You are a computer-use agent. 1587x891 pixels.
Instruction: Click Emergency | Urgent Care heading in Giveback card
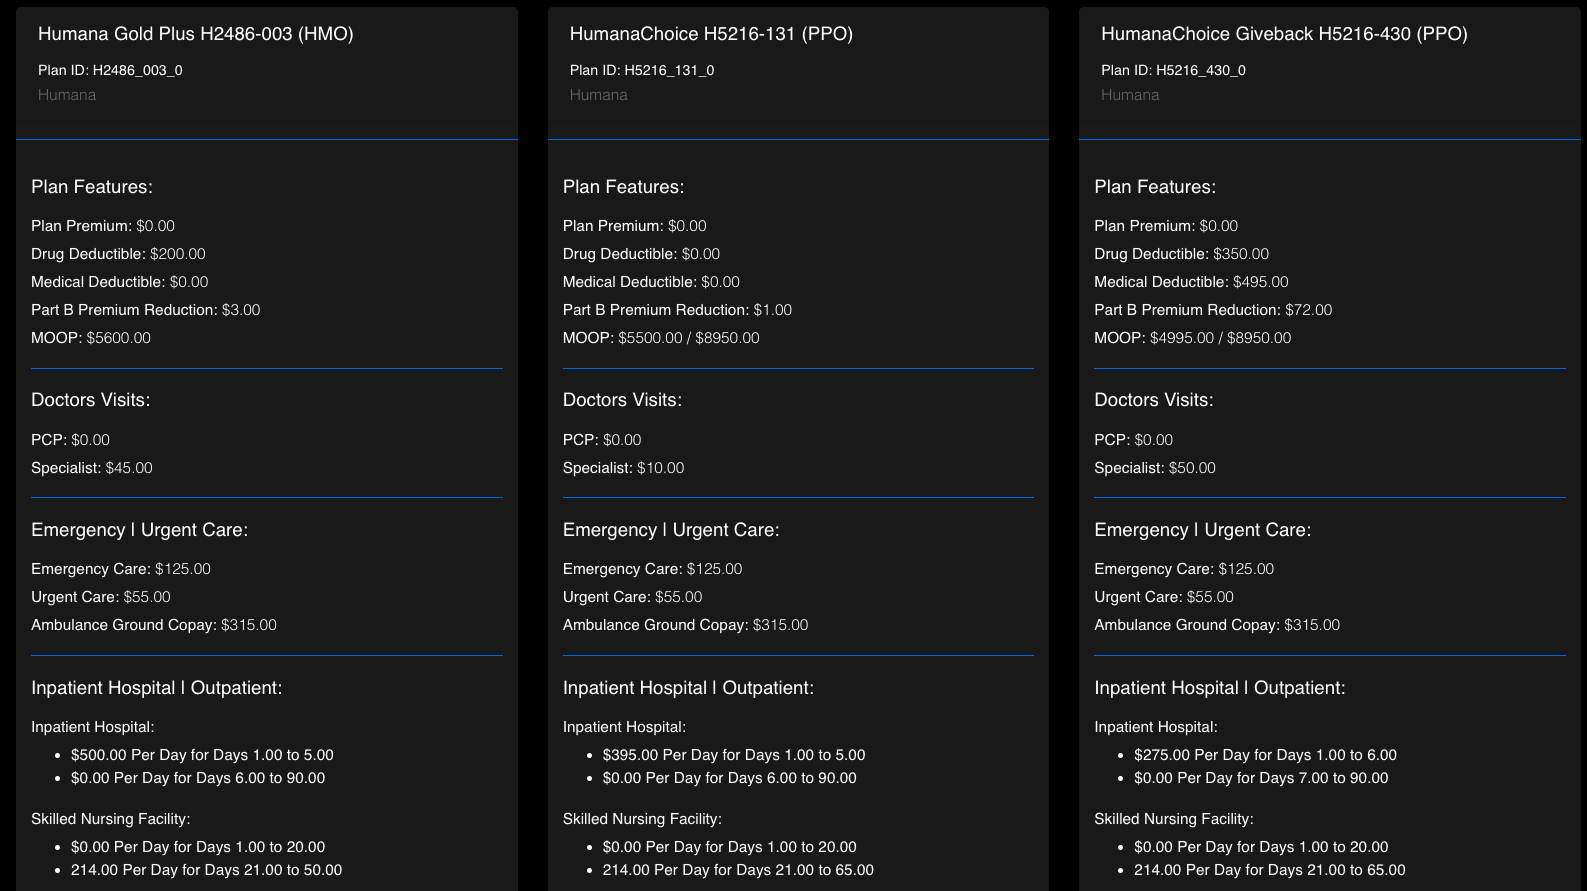coord(1202,530)
